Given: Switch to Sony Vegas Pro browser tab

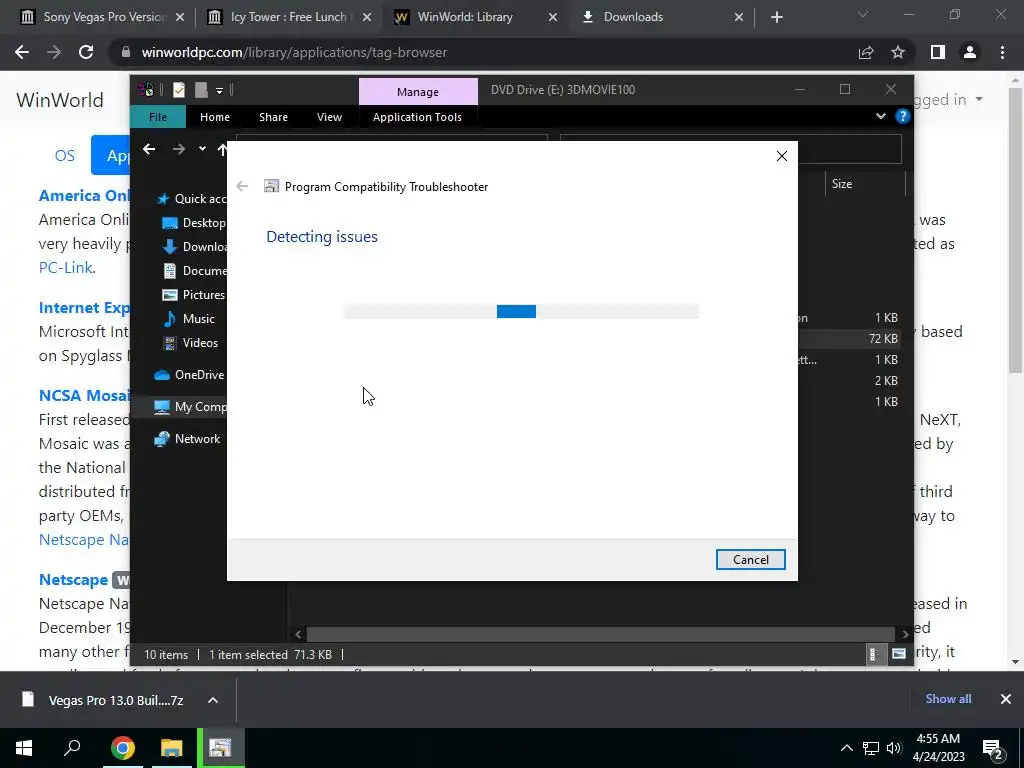Looking at the screenshot, I should 103,17.
